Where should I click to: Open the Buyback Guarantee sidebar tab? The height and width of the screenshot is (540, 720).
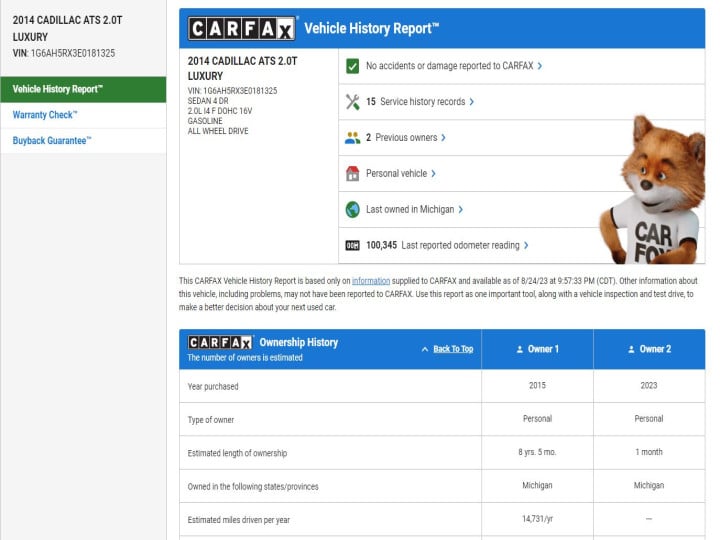coord(83,141)
